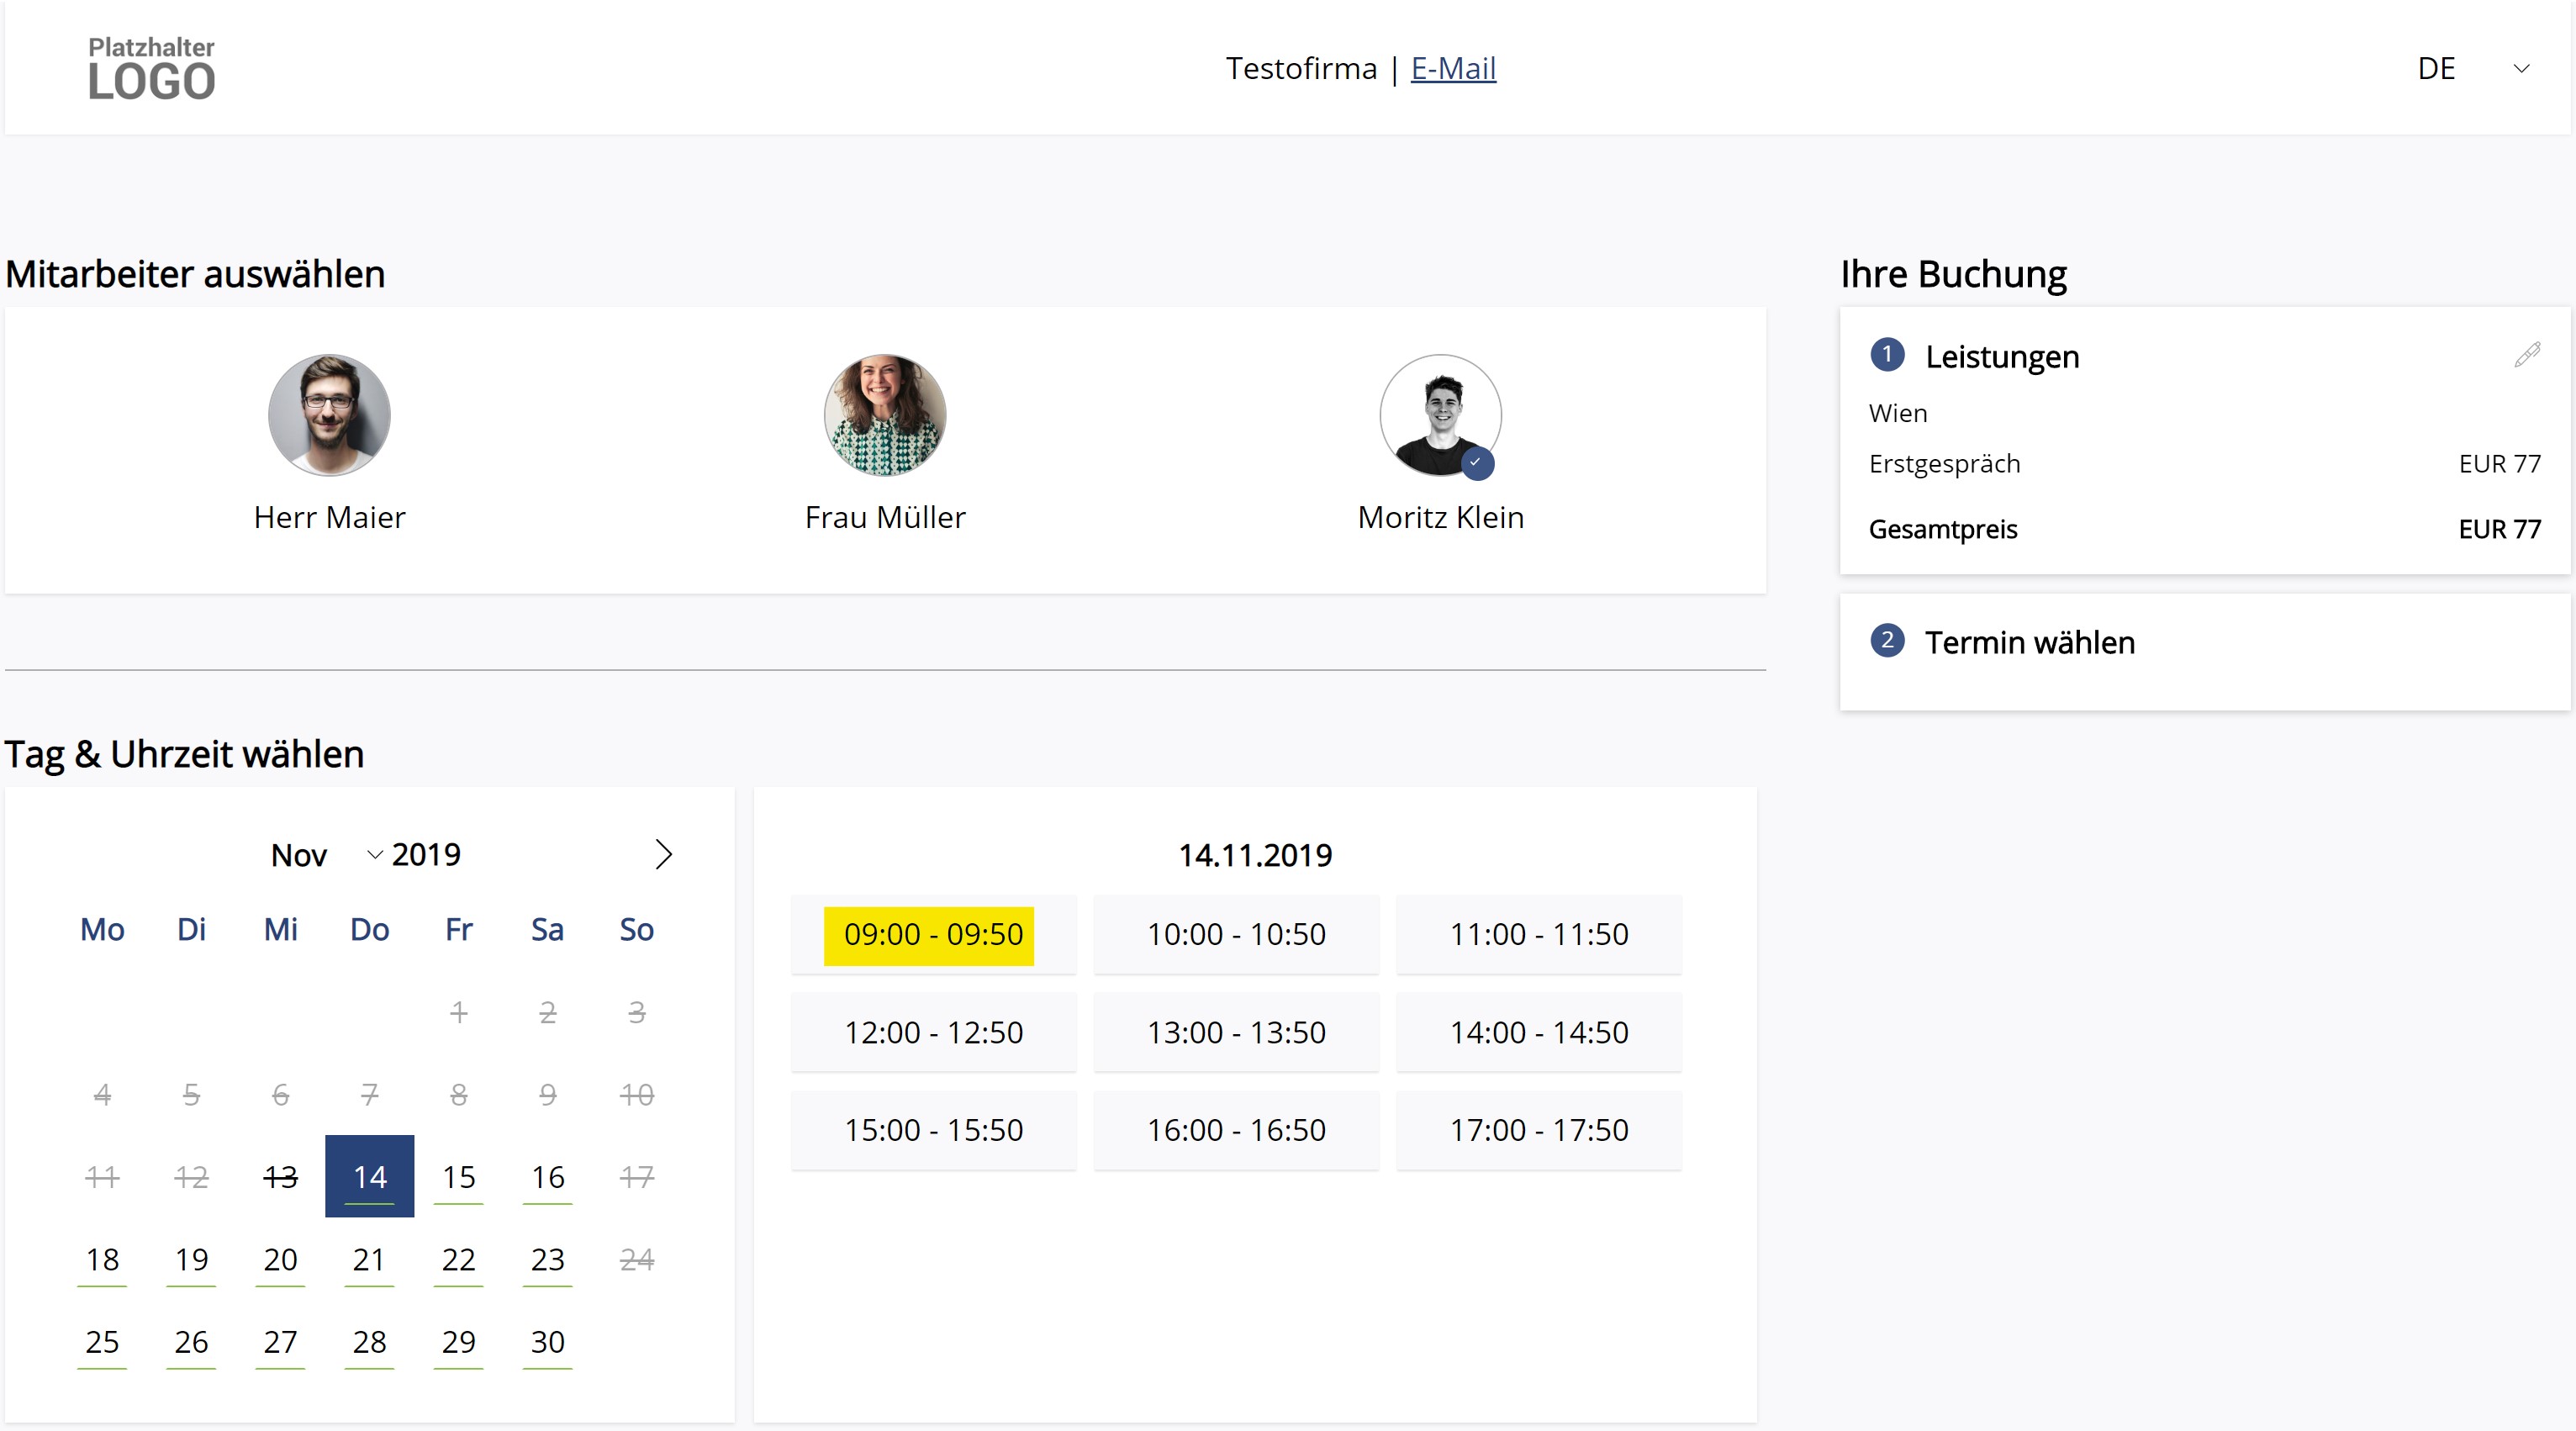Open the Nov month dropdown
The image size is (2576, 1431).
click(326, 855)
